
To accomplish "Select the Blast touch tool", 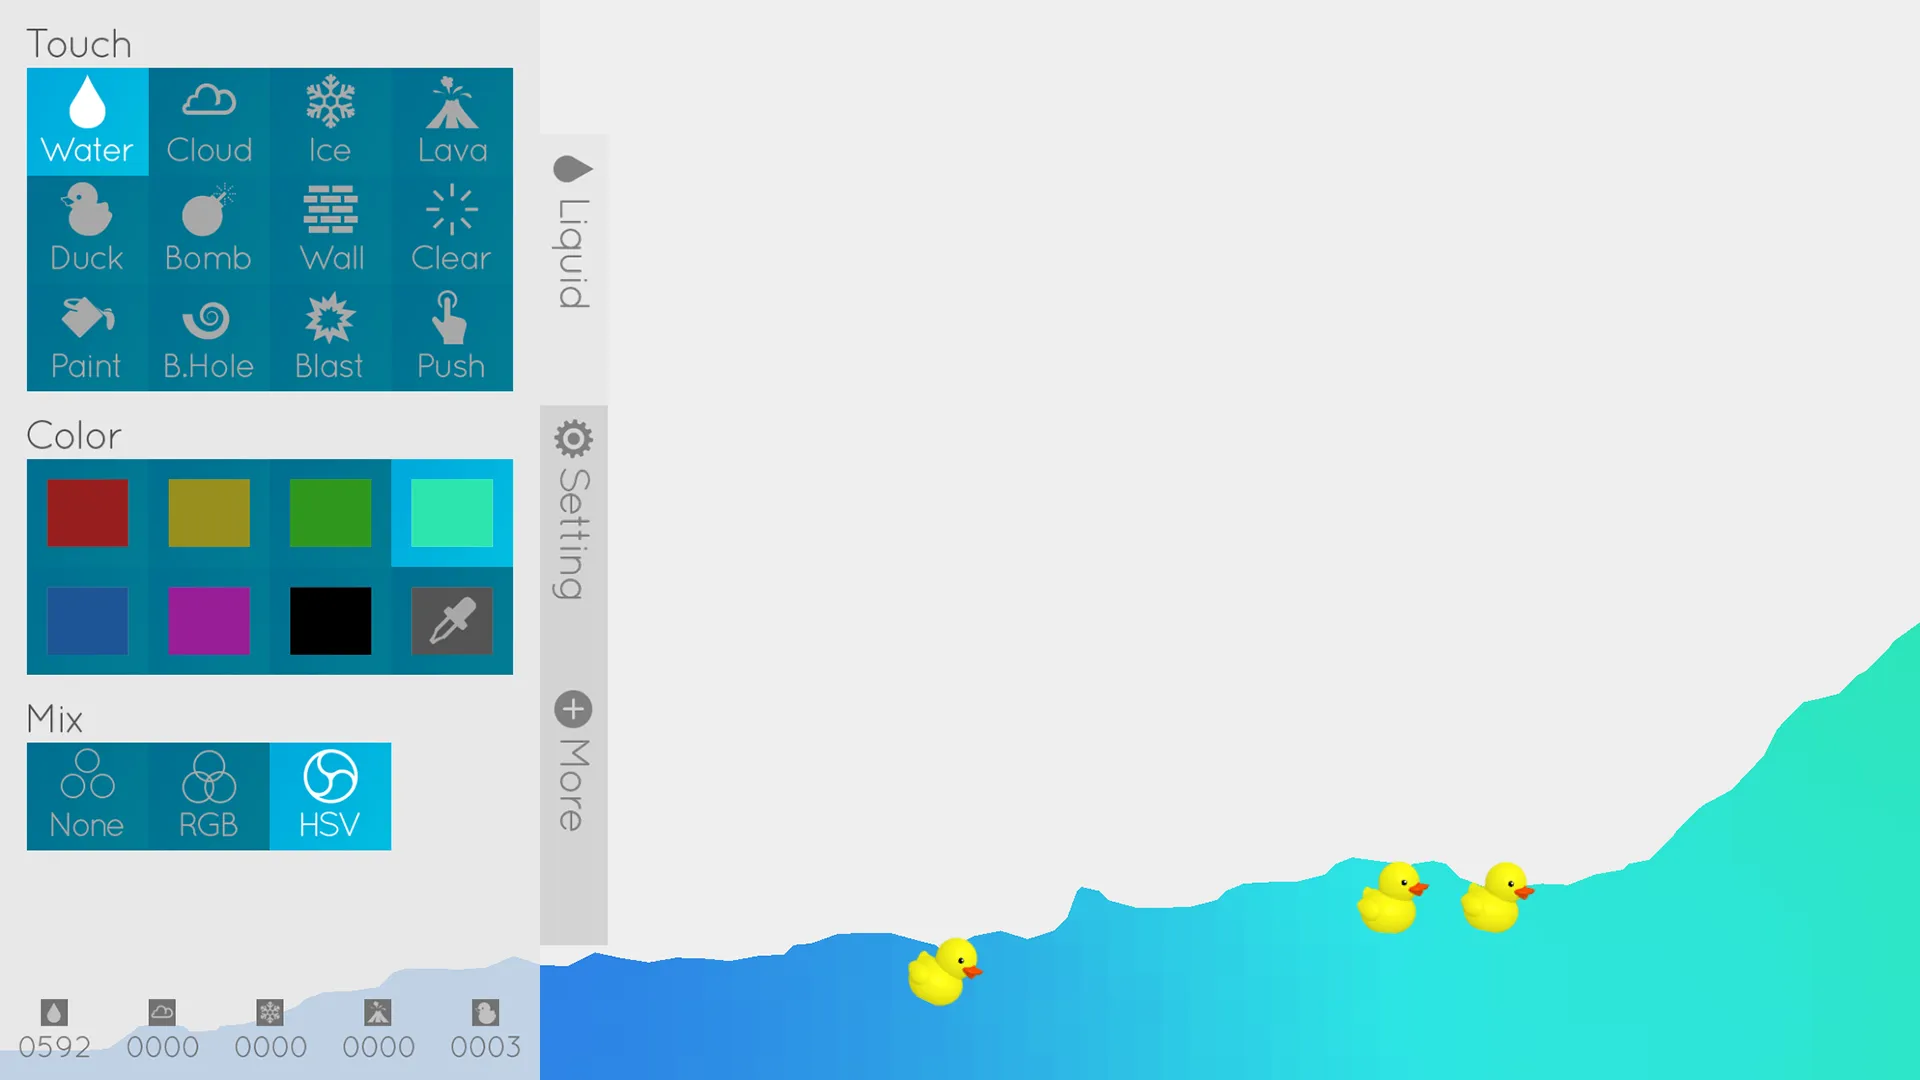I will pyautogui.click(x=330, y=336).
